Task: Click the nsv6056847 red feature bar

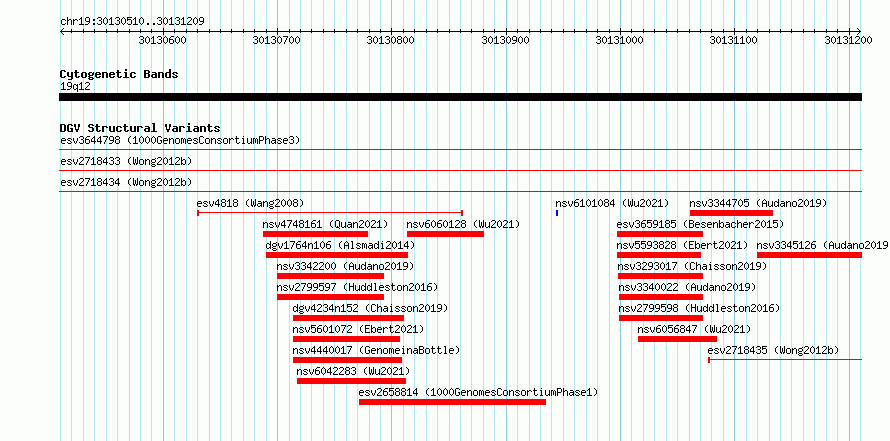Action: 677,339
